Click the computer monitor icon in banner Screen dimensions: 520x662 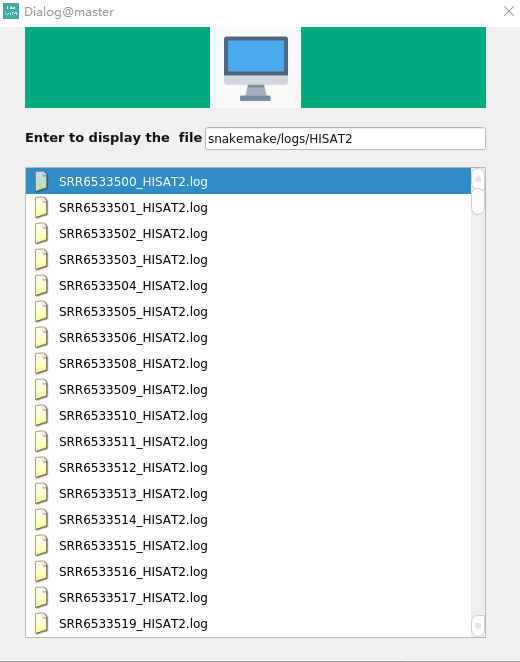coord(256,68)
